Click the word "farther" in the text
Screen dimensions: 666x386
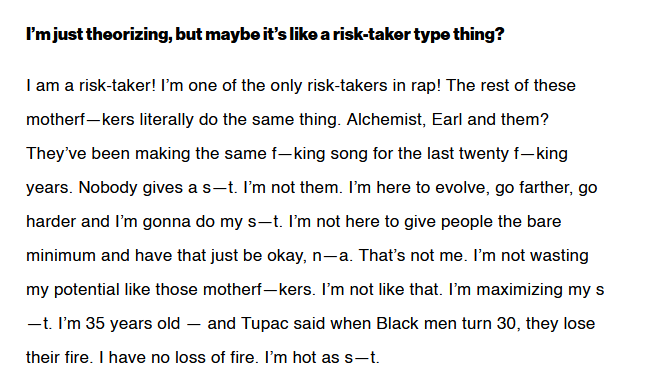pyautogui.click(x=546, y=188)
